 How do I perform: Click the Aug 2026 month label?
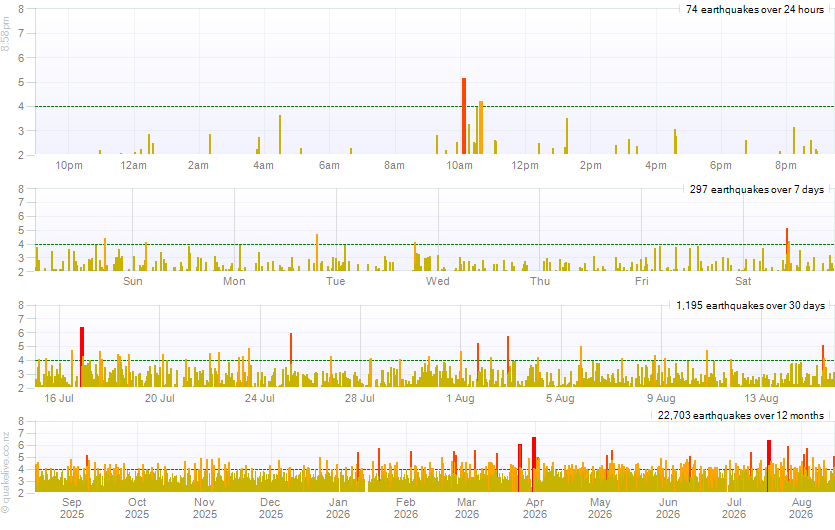point(801,508)
